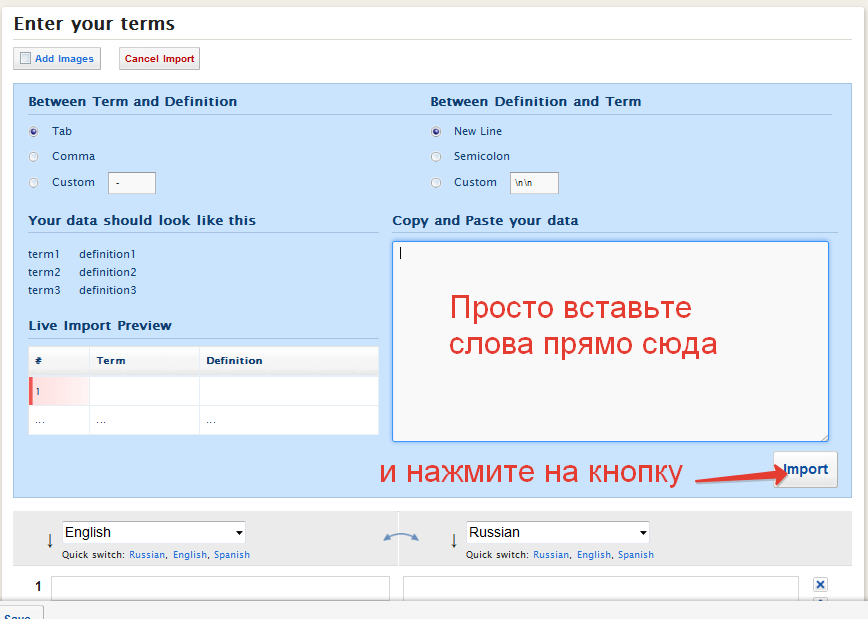Click the down arrow beside the Russian selector
868x619 pixels.
click(455, 541)
